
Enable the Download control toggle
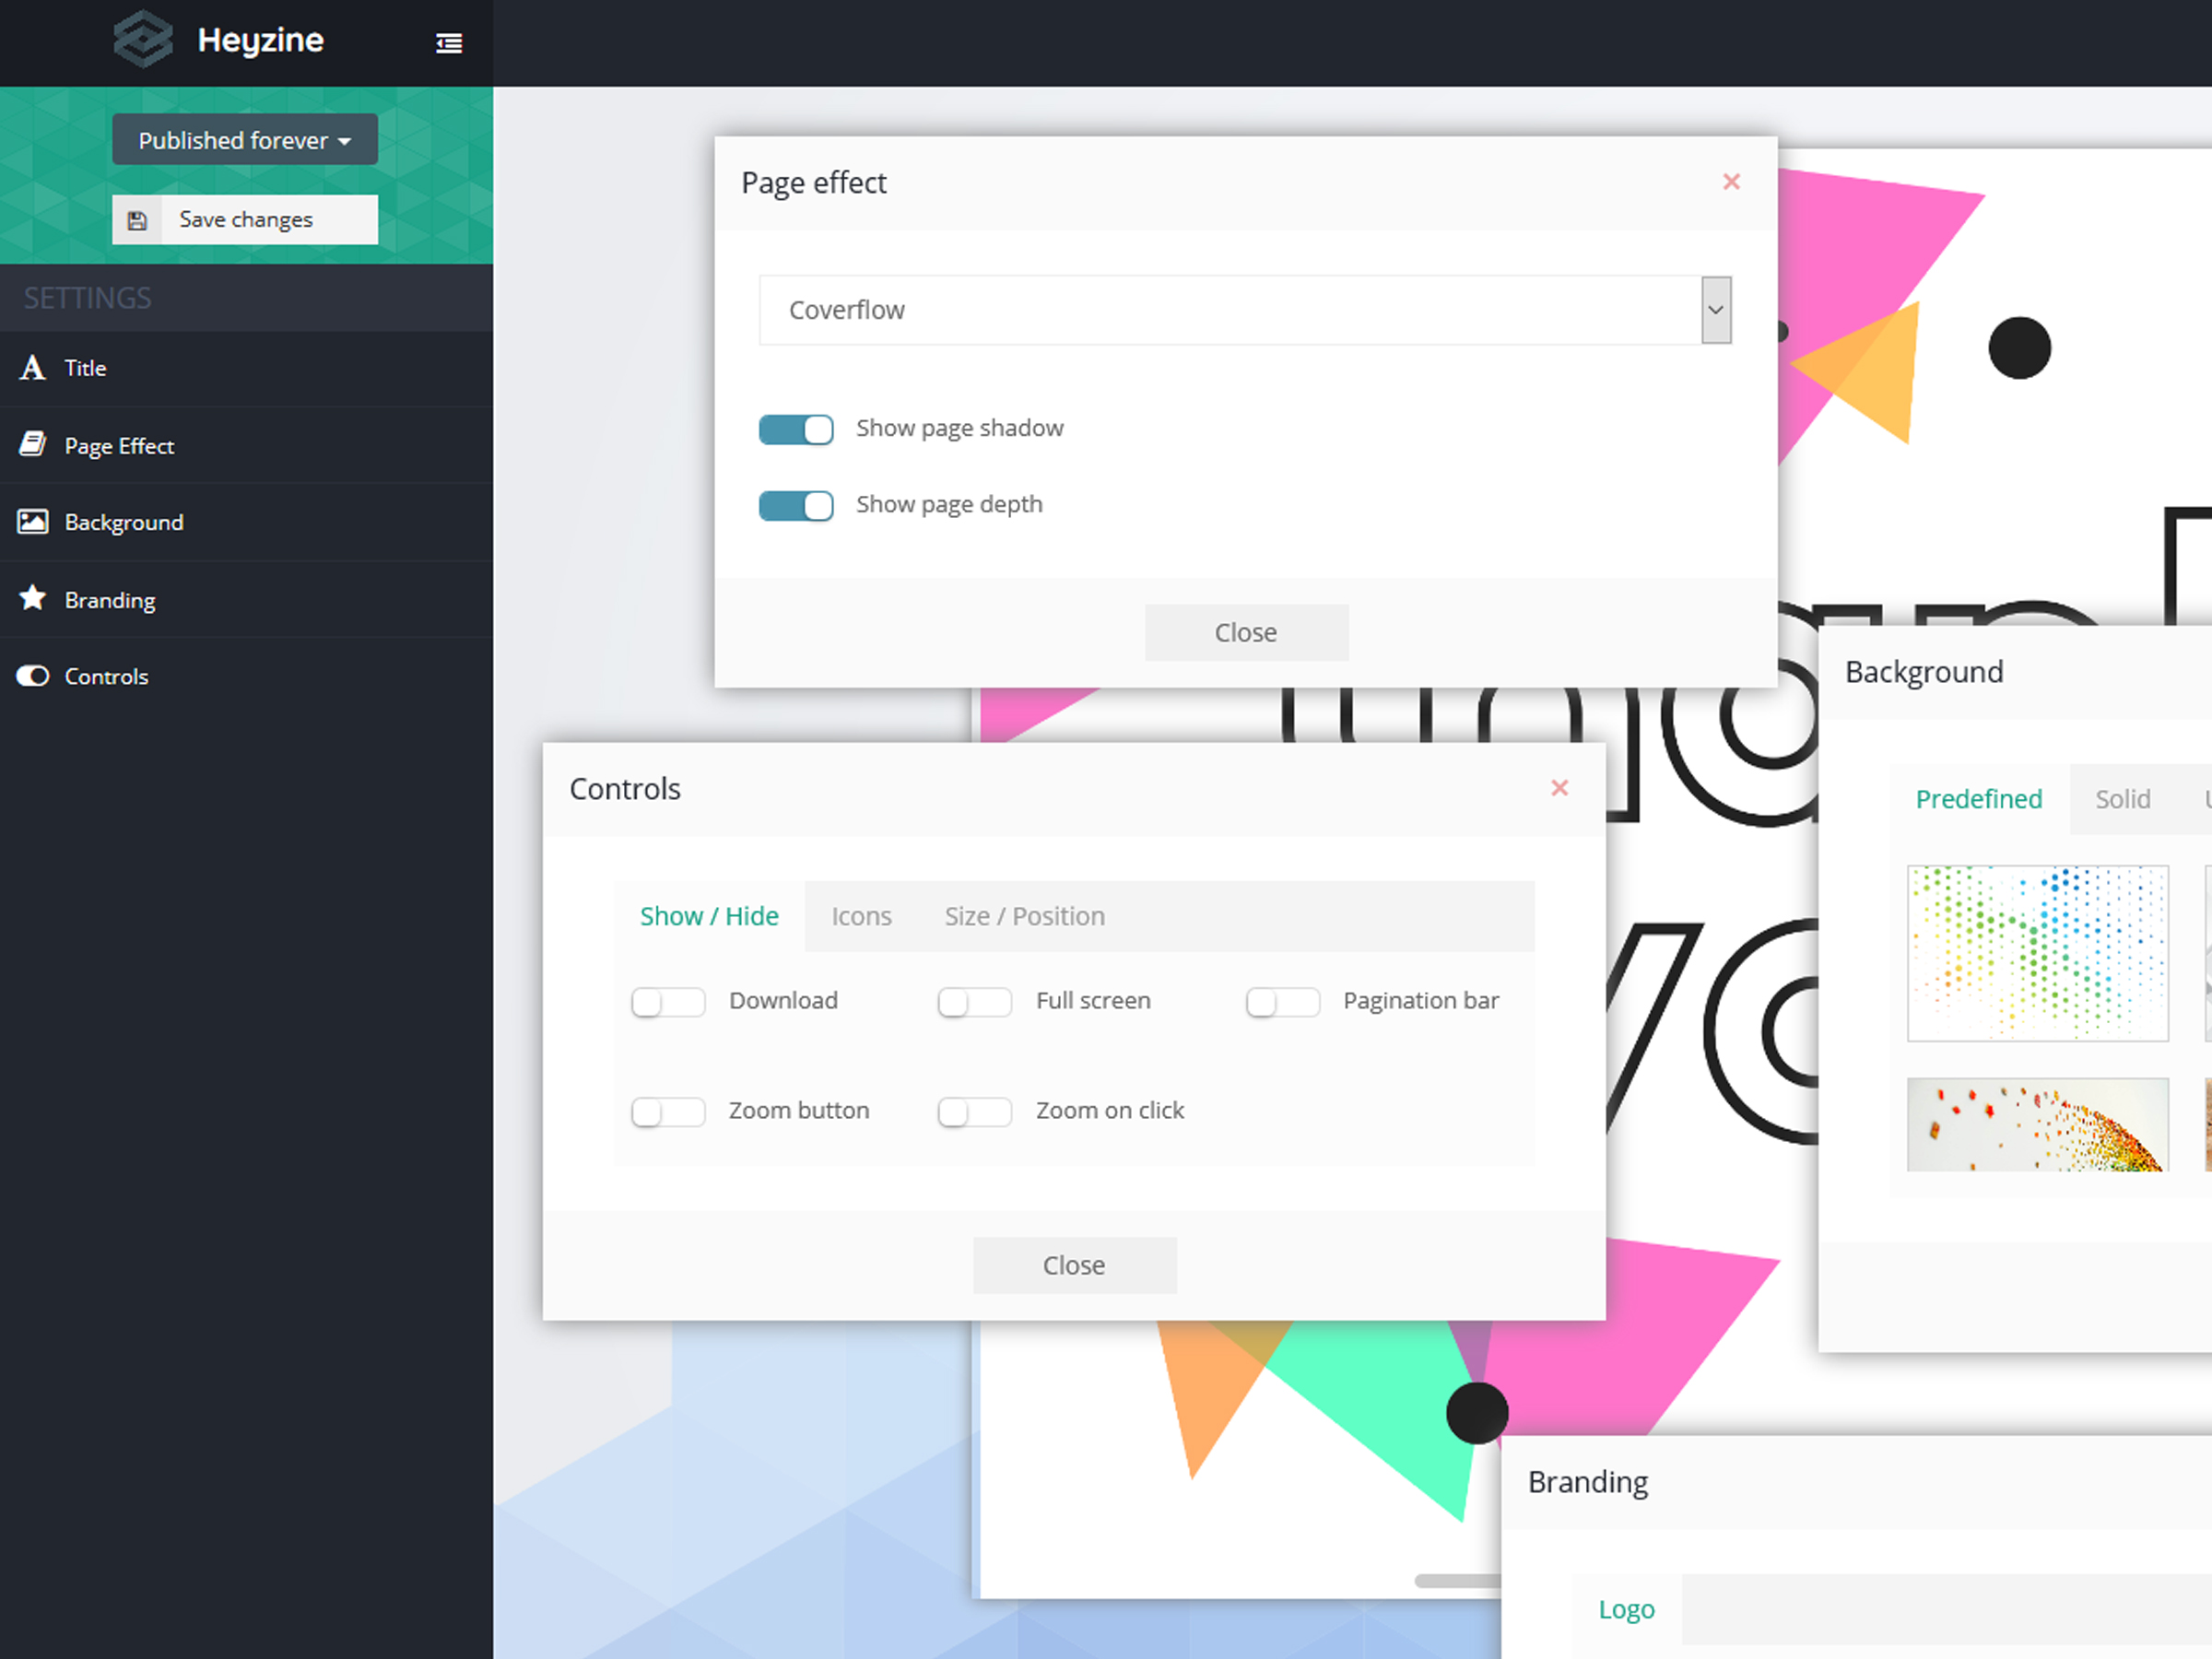(x=668, y=1001)
